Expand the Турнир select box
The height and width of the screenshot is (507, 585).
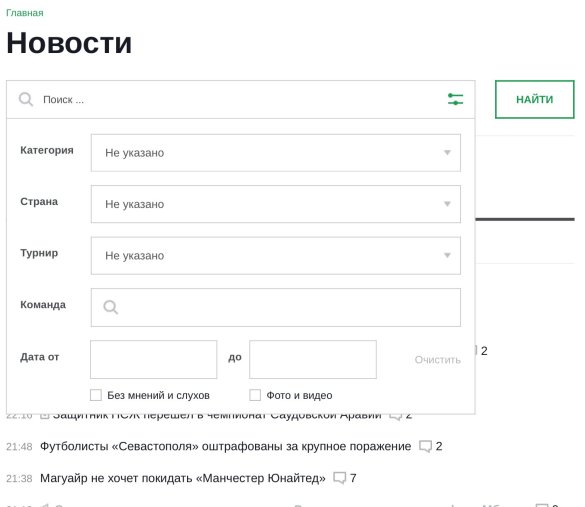pyautogui.click(x=276, y=256)
